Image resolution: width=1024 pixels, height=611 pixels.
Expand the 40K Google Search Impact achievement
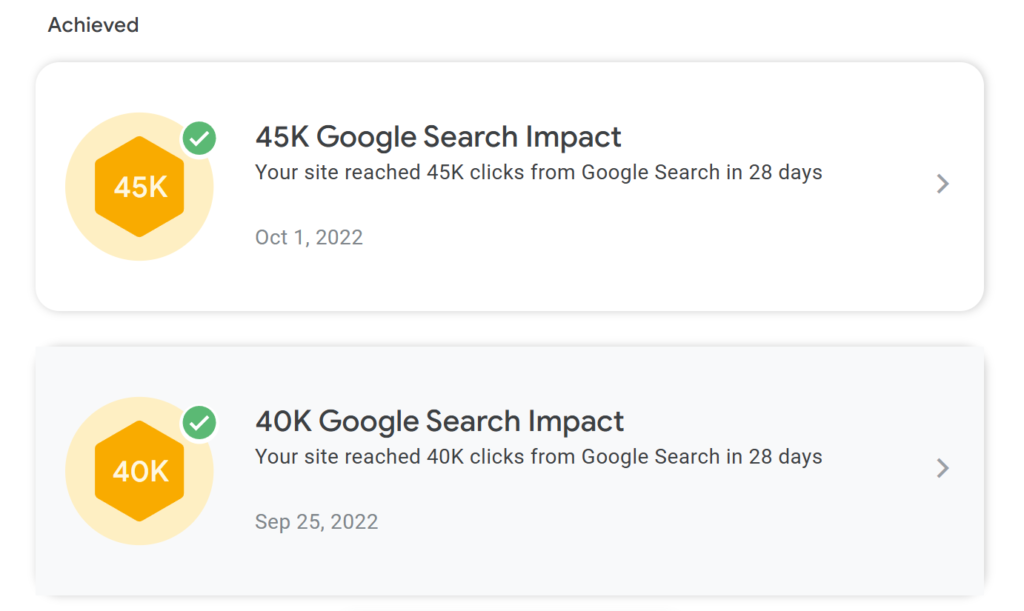click(x=941, y=468)
